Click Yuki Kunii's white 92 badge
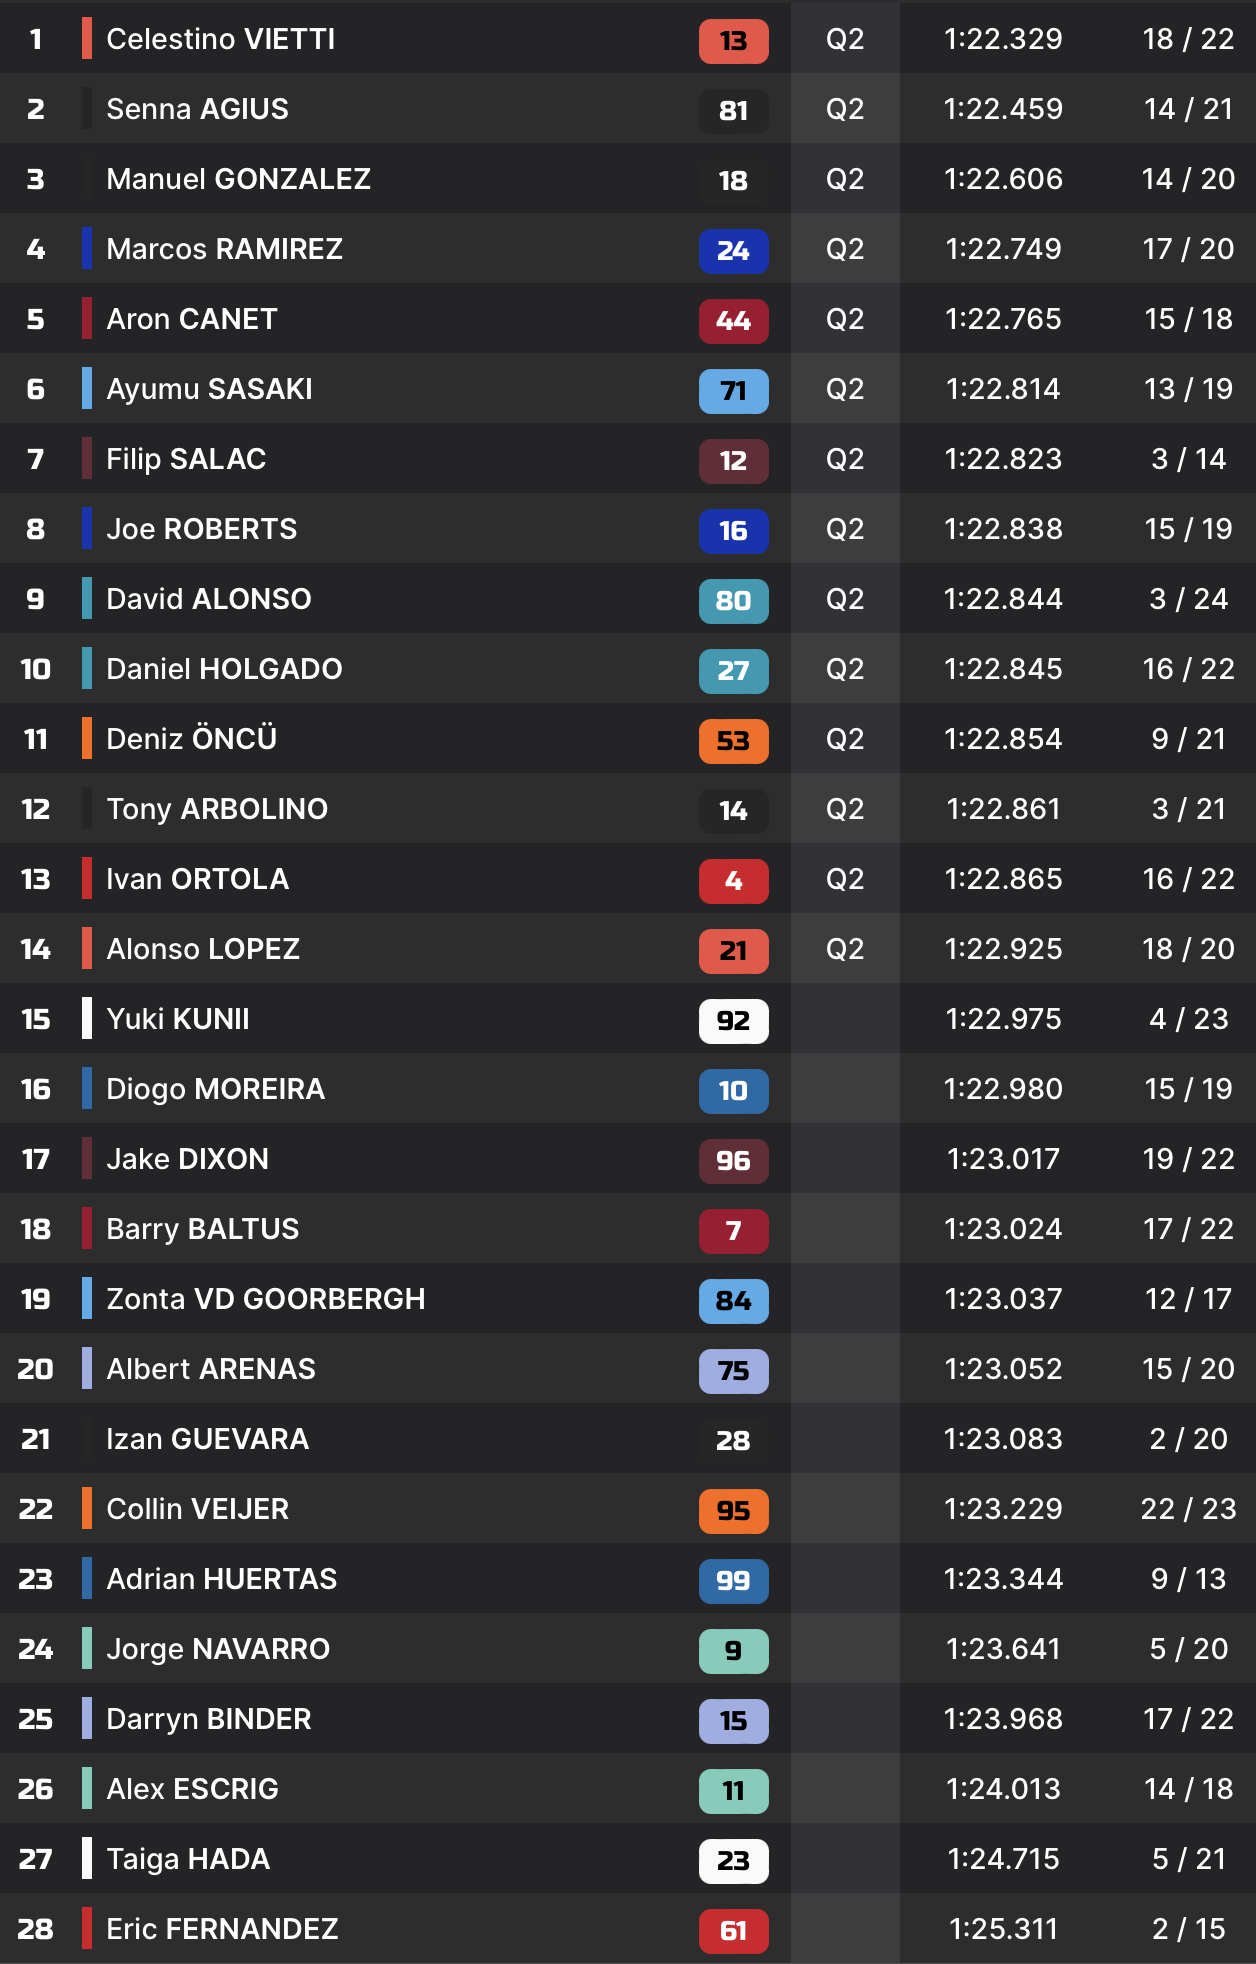This screenshot has width=1256, height=1964. [733, 1021]
